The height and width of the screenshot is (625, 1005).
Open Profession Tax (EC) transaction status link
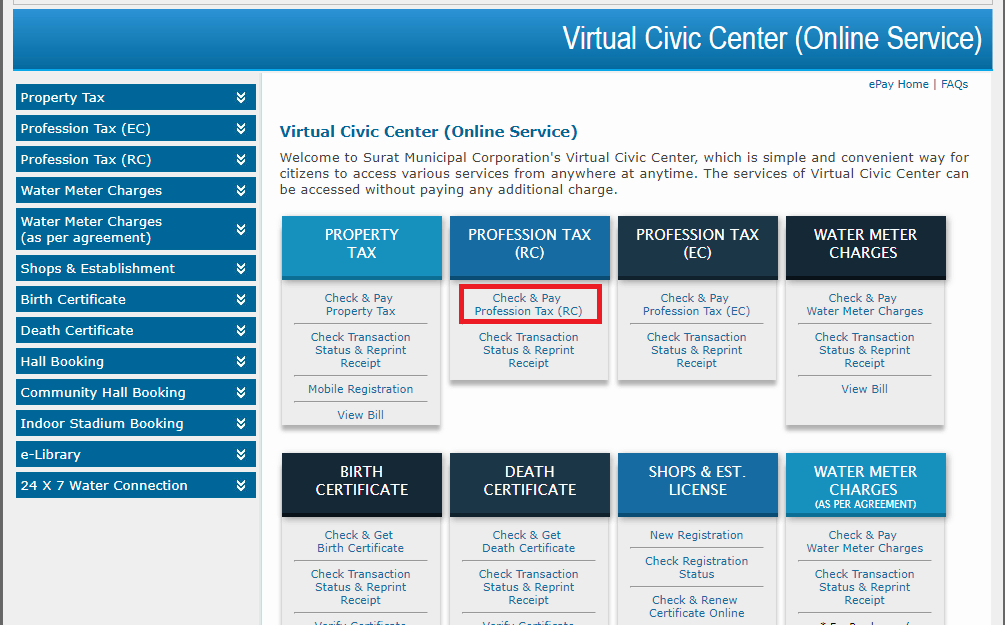pyautogui.click(x=696, y=350)
